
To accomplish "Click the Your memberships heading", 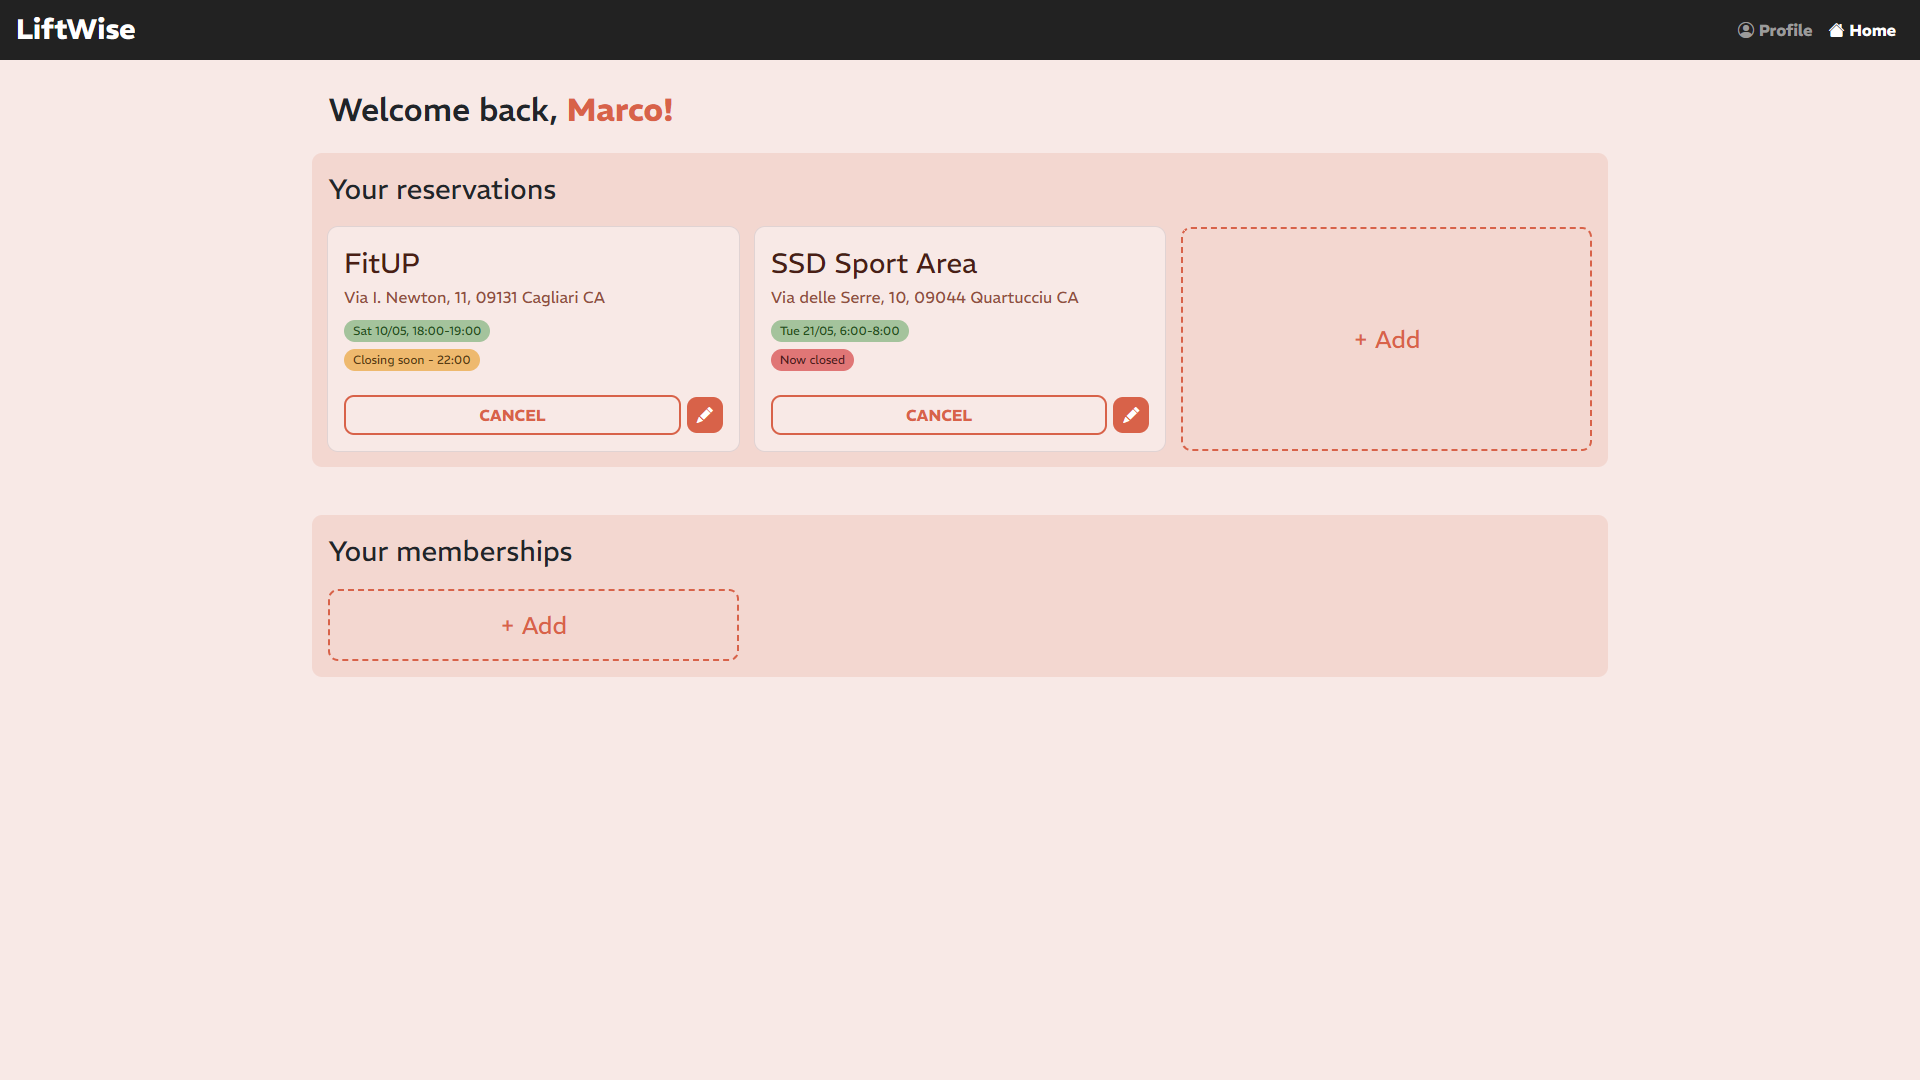I will click(450, 551).
